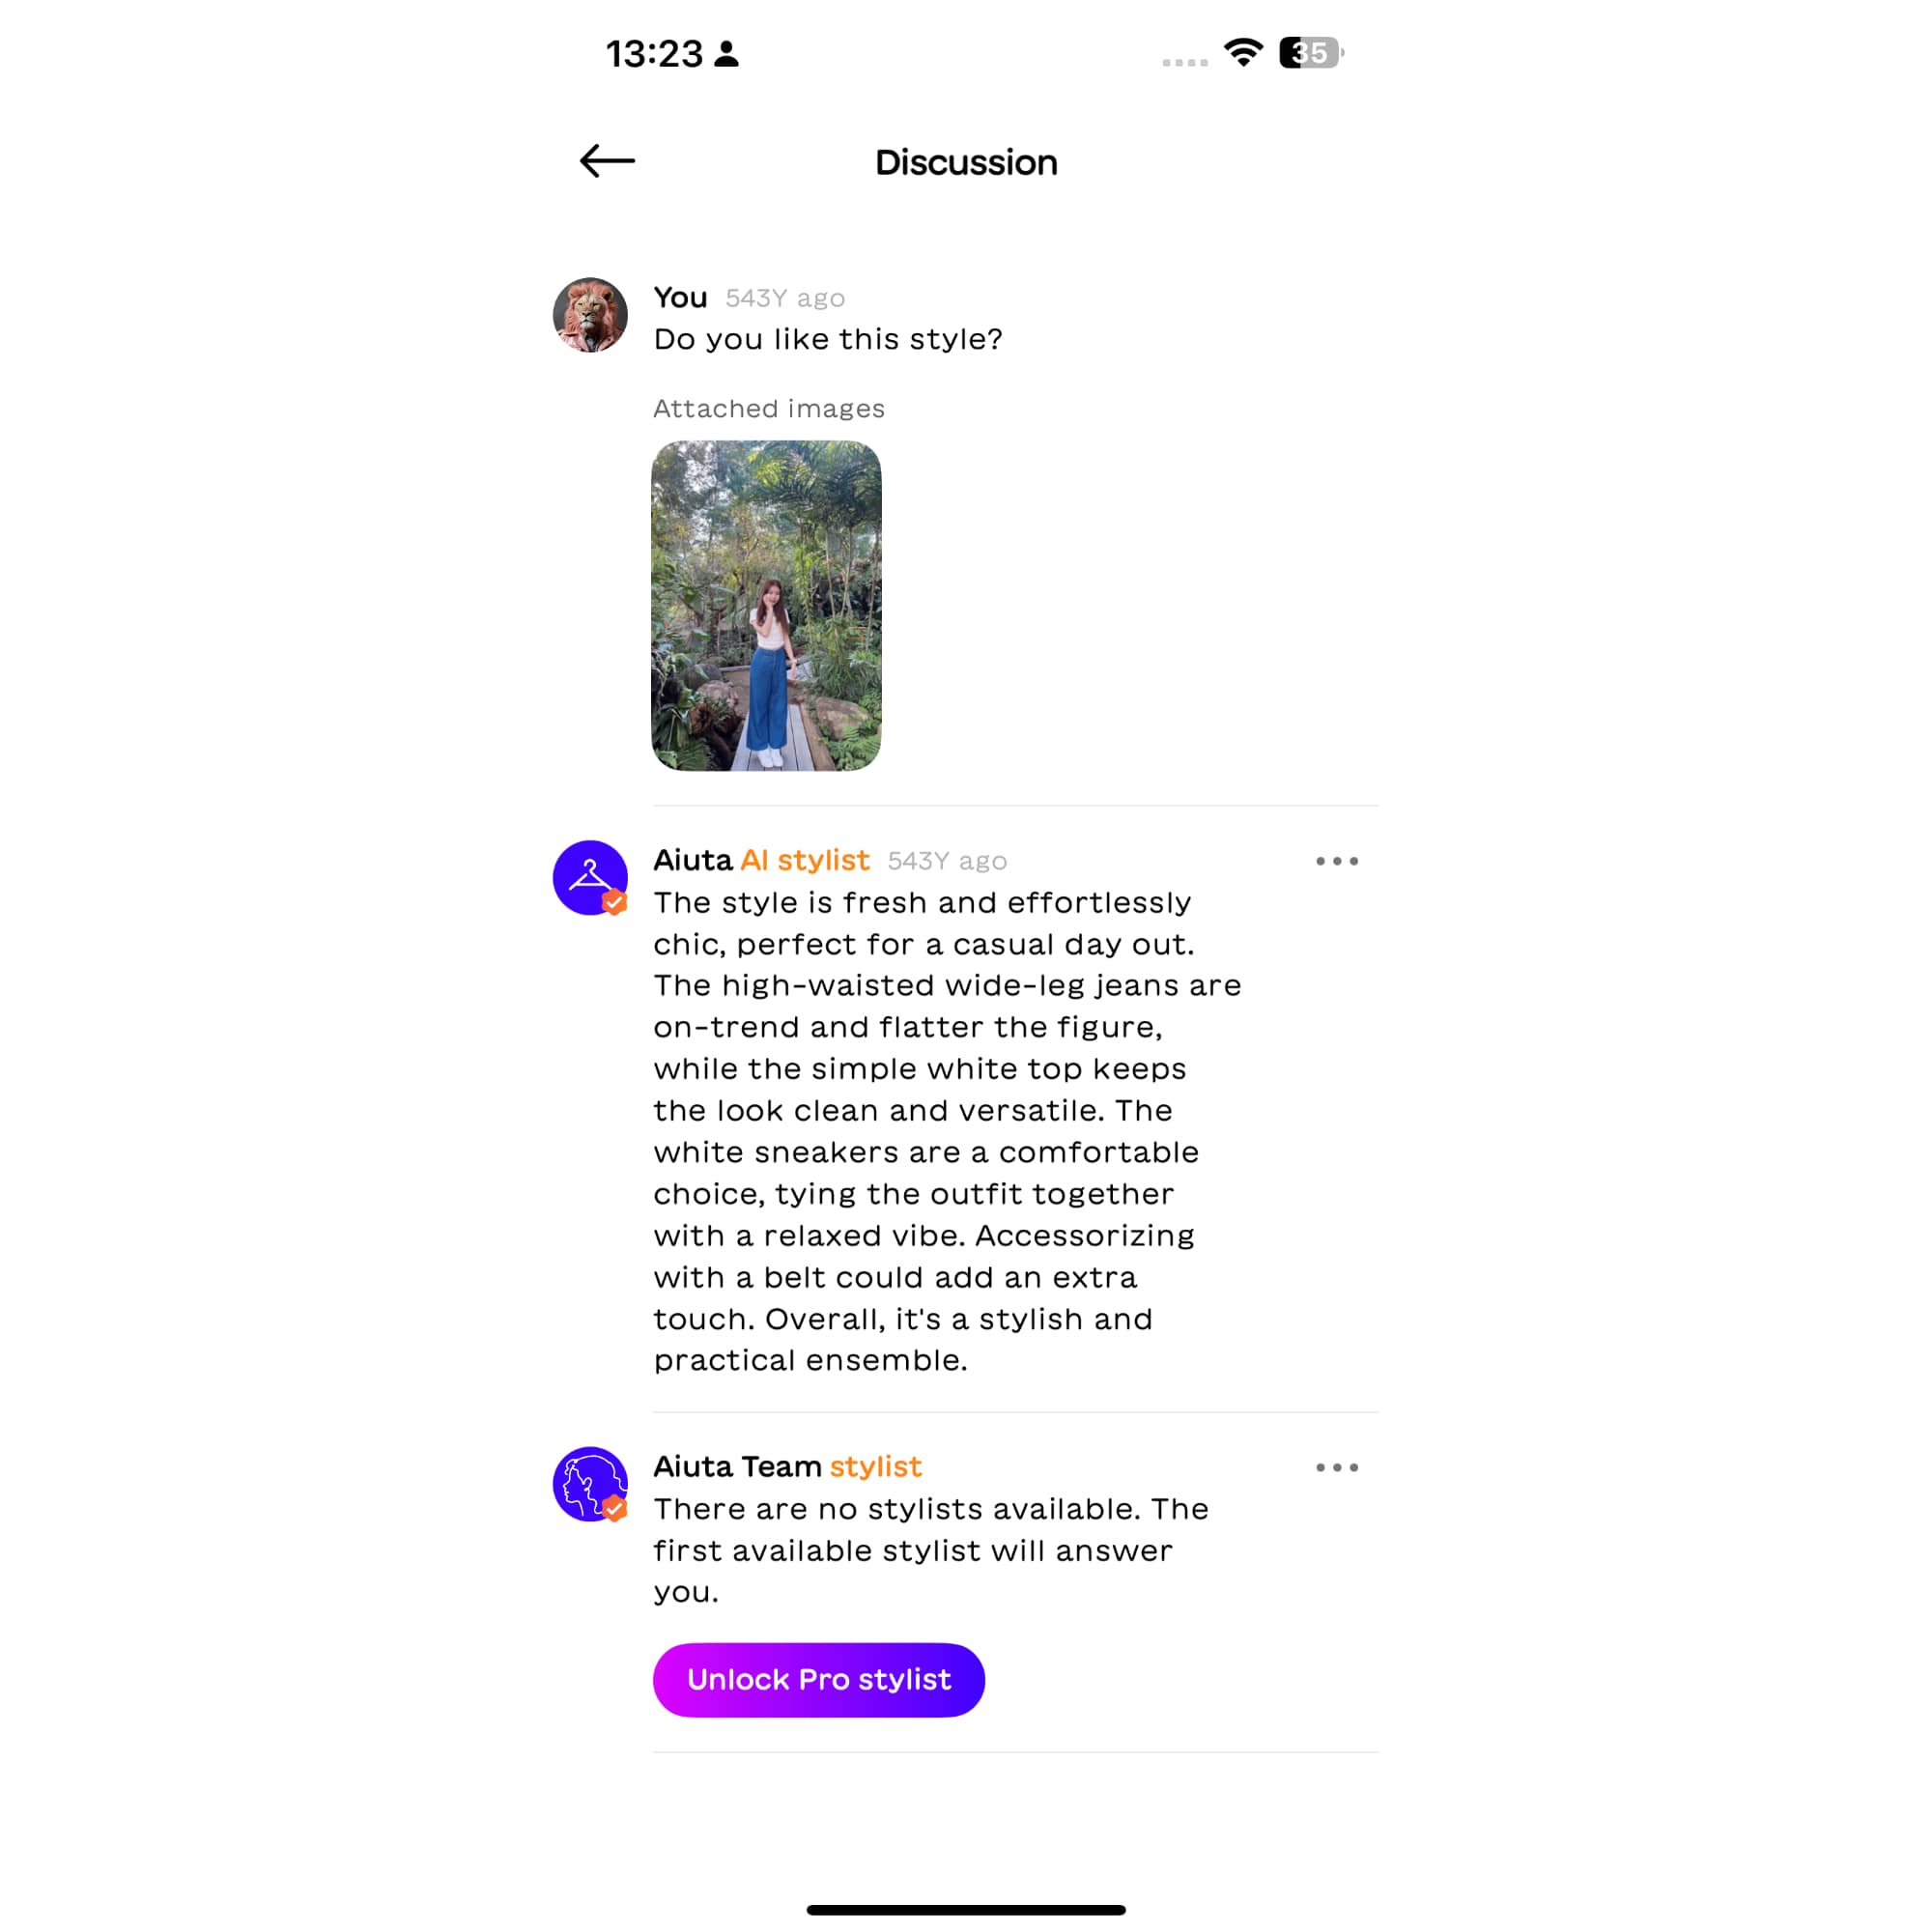Tap the battery indicator showing 35

(1311, 52)
